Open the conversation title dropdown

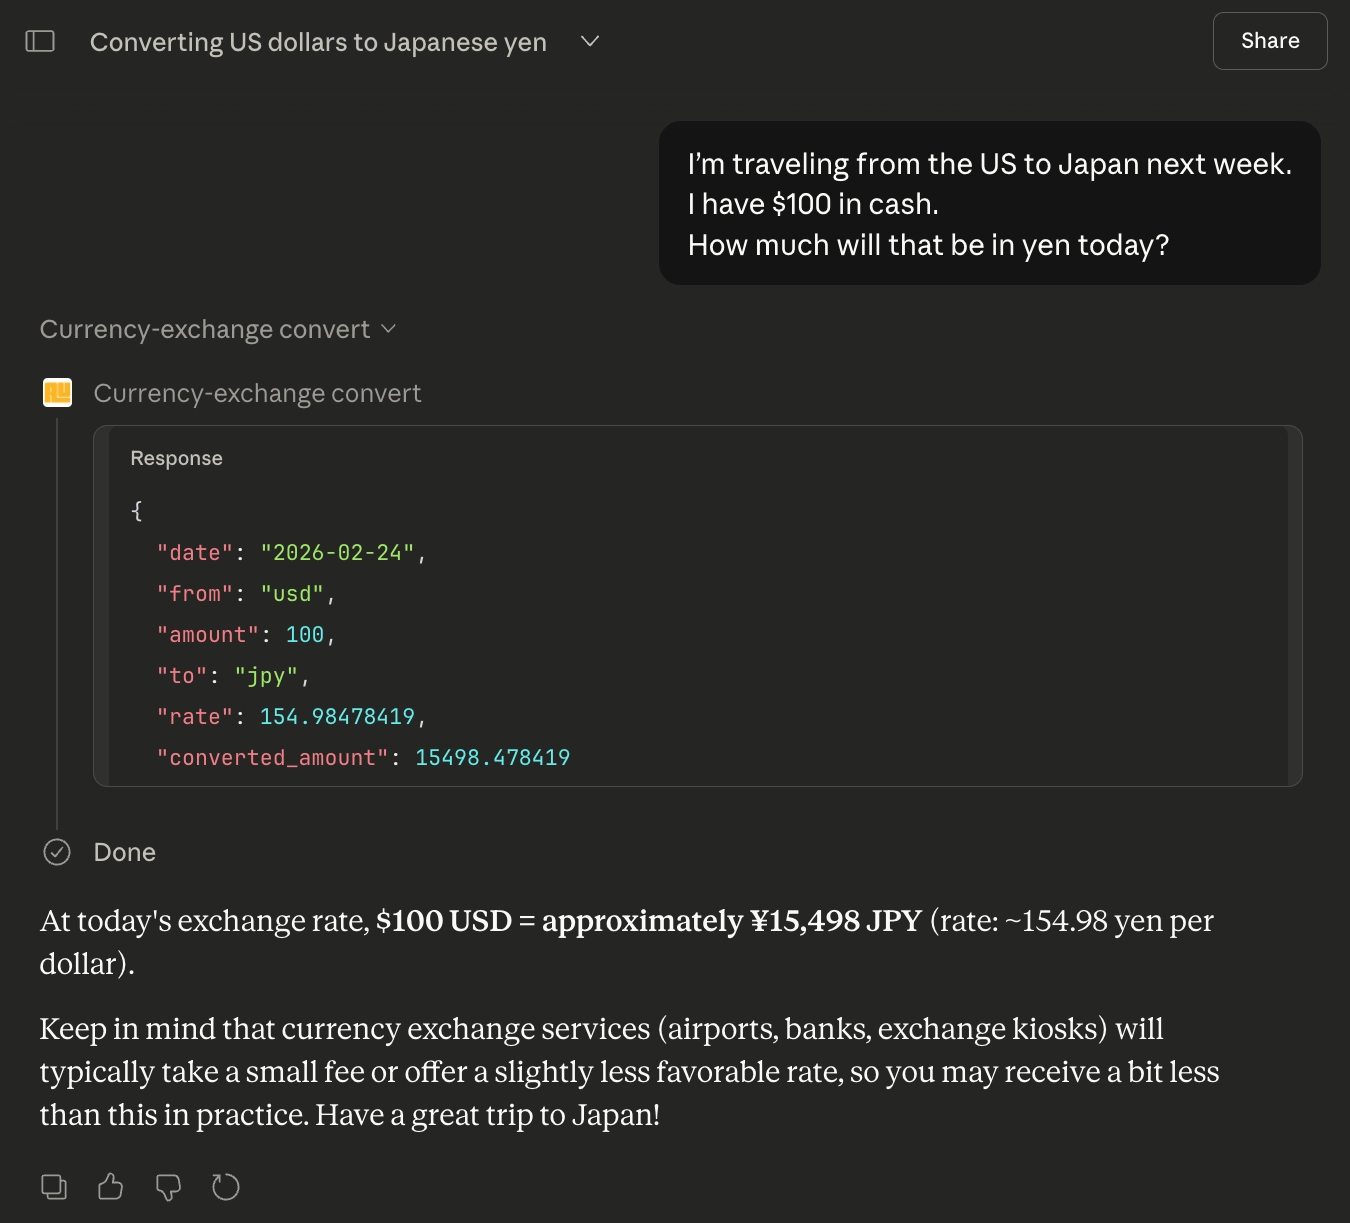click(589, 42)
